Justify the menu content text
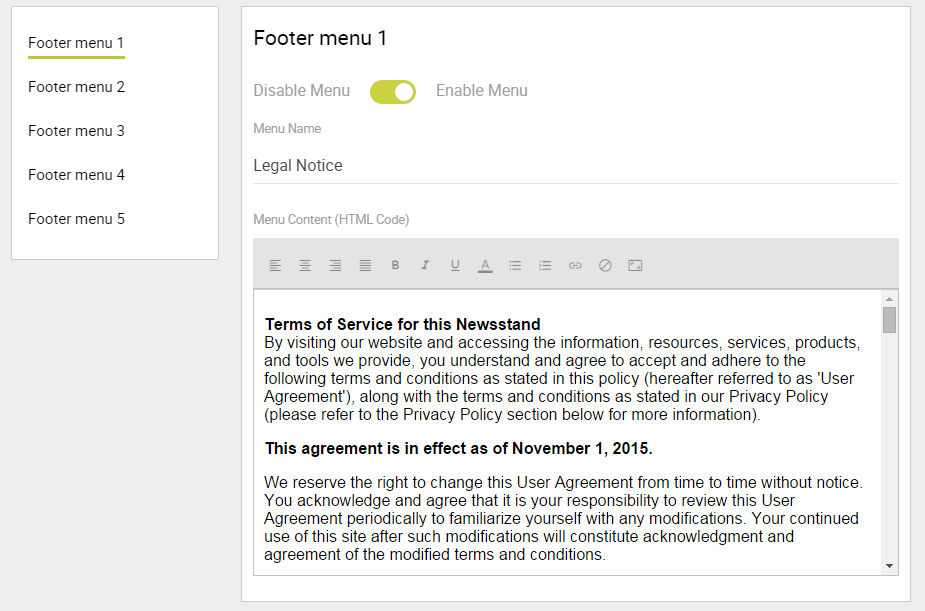This screenshot has height=611, width=925. click(365, 265)
